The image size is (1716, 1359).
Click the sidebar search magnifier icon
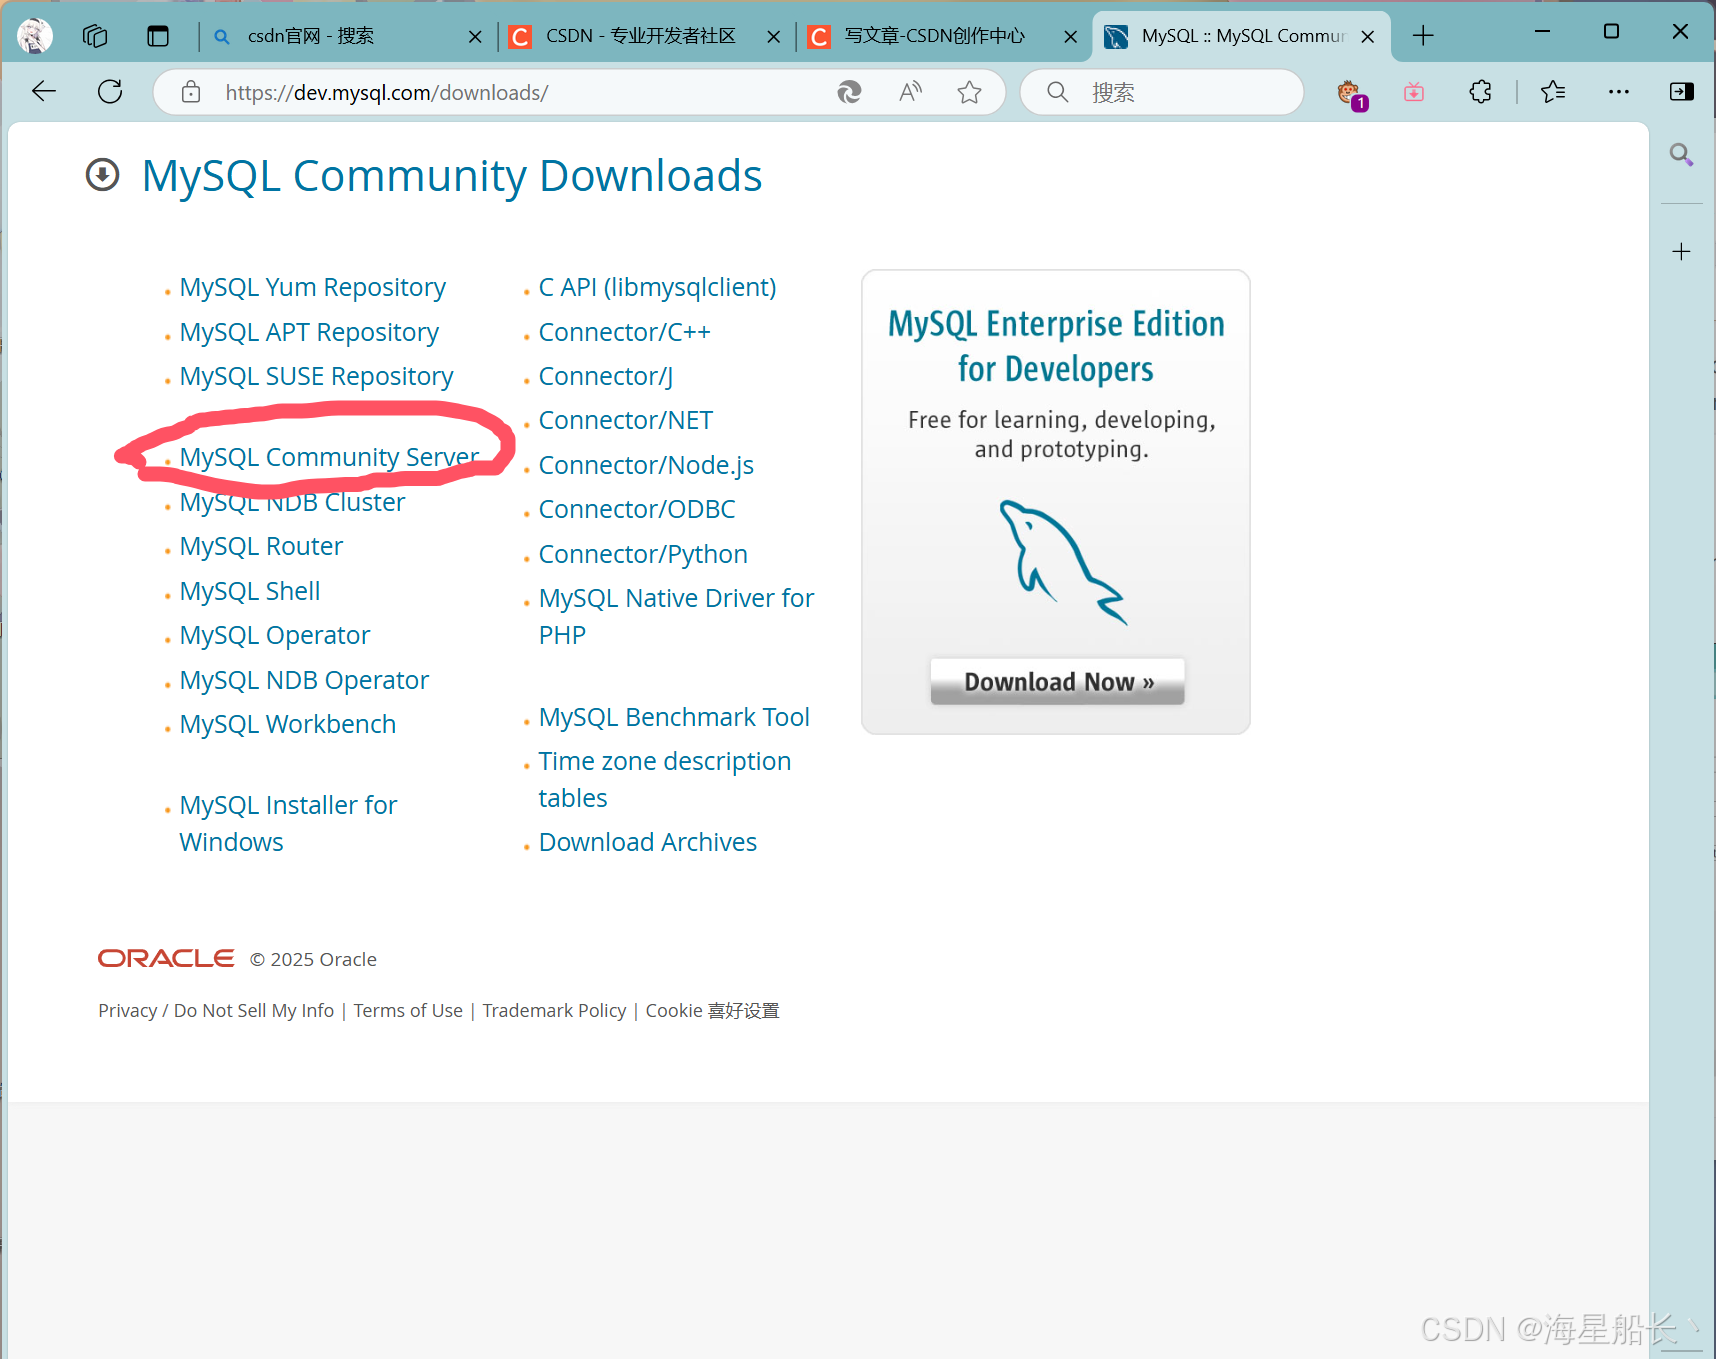1681,154
